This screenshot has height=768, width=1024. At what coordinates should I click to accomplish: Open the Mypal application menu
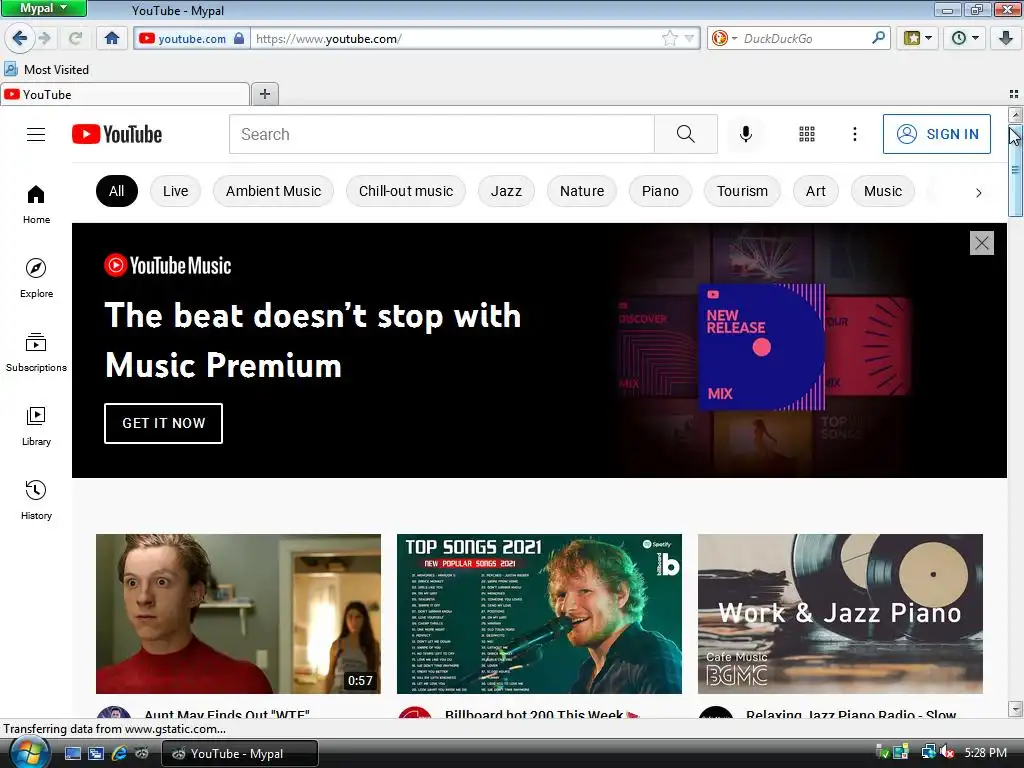44,8
